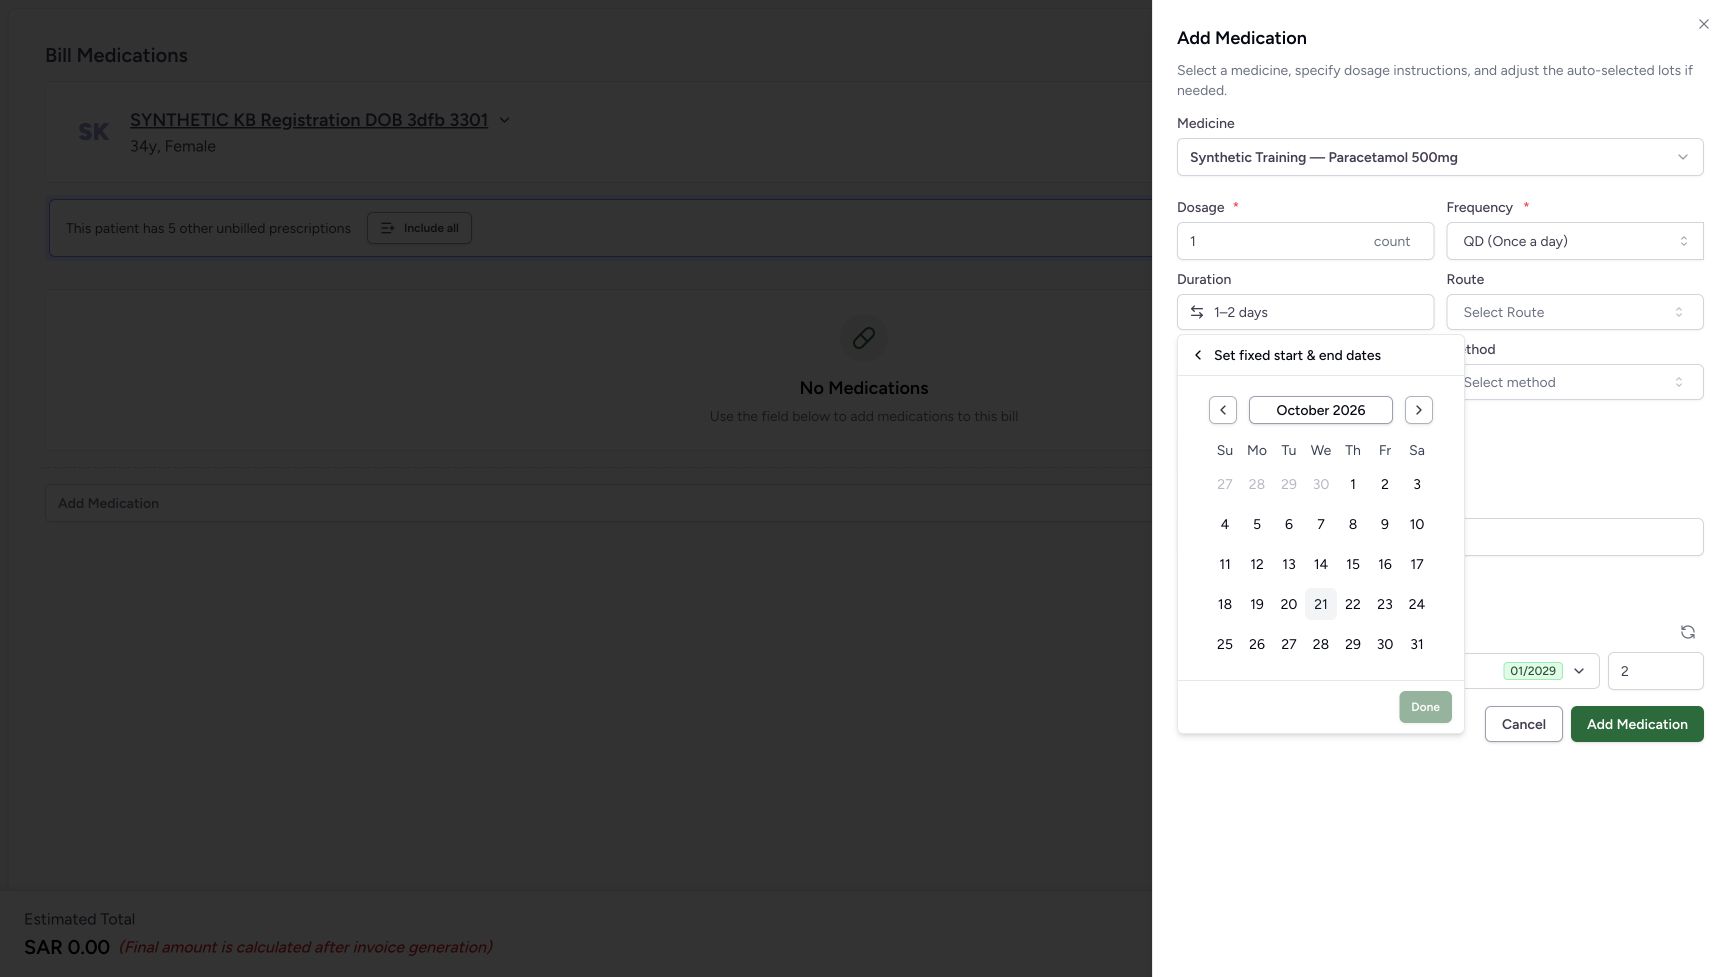The image size is (1728, 977).
Task: Select October 23 in calendar
Action: point(1384,604)
